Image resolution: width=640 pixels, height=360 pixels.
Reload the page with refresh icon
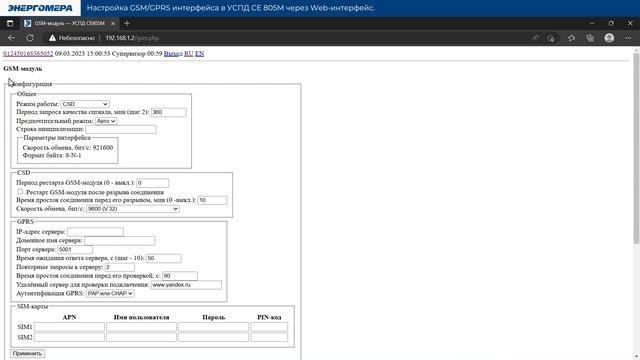click(x=30, y=38)
